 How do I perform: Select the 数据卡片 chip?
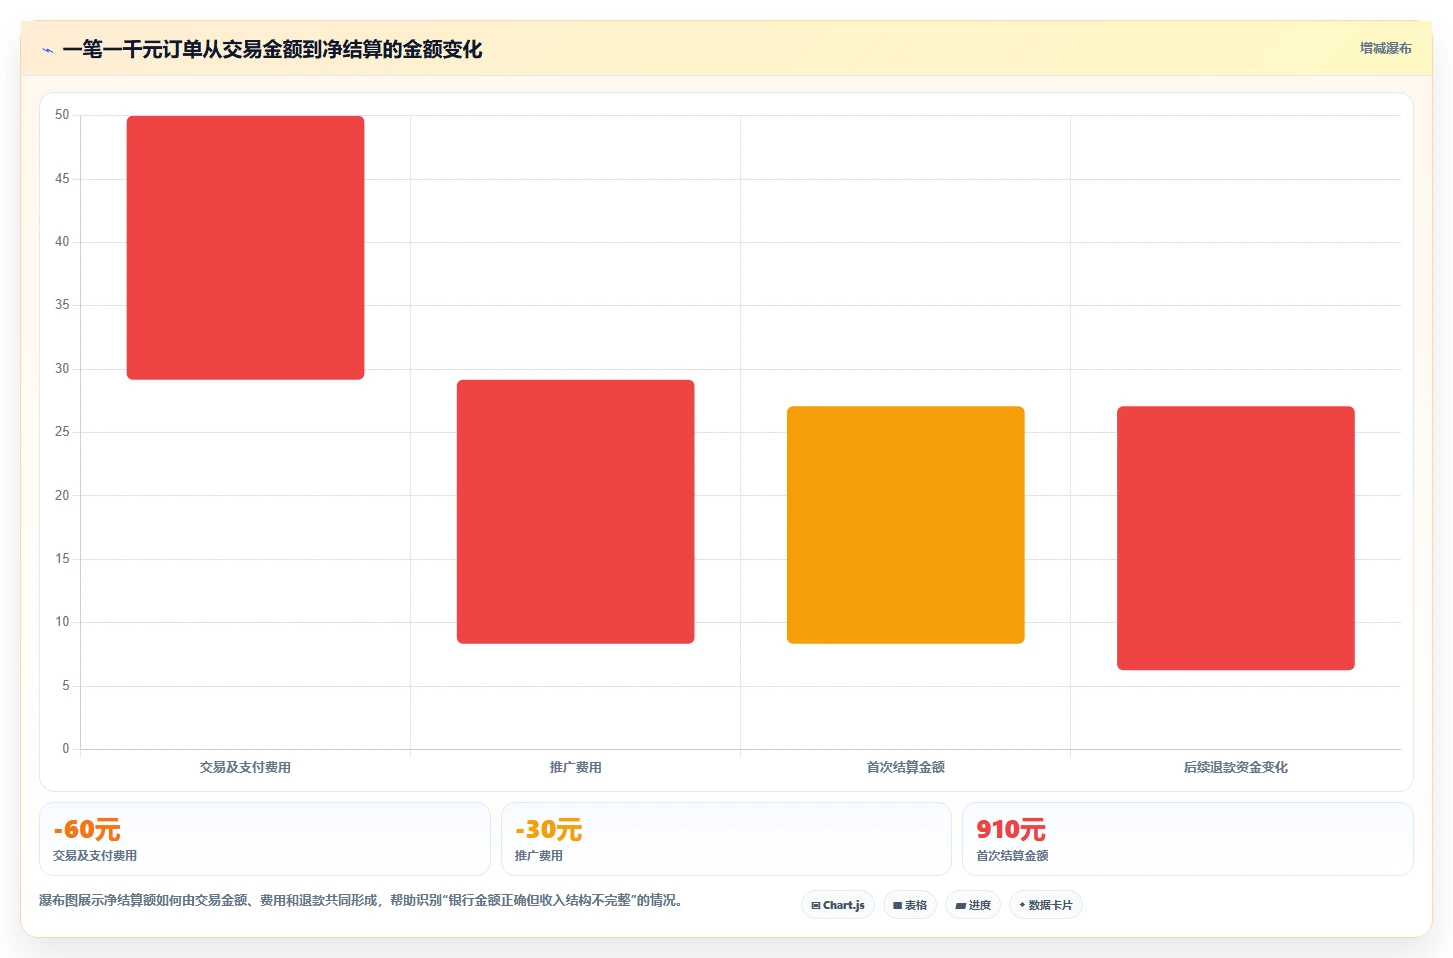[1046, 905]
